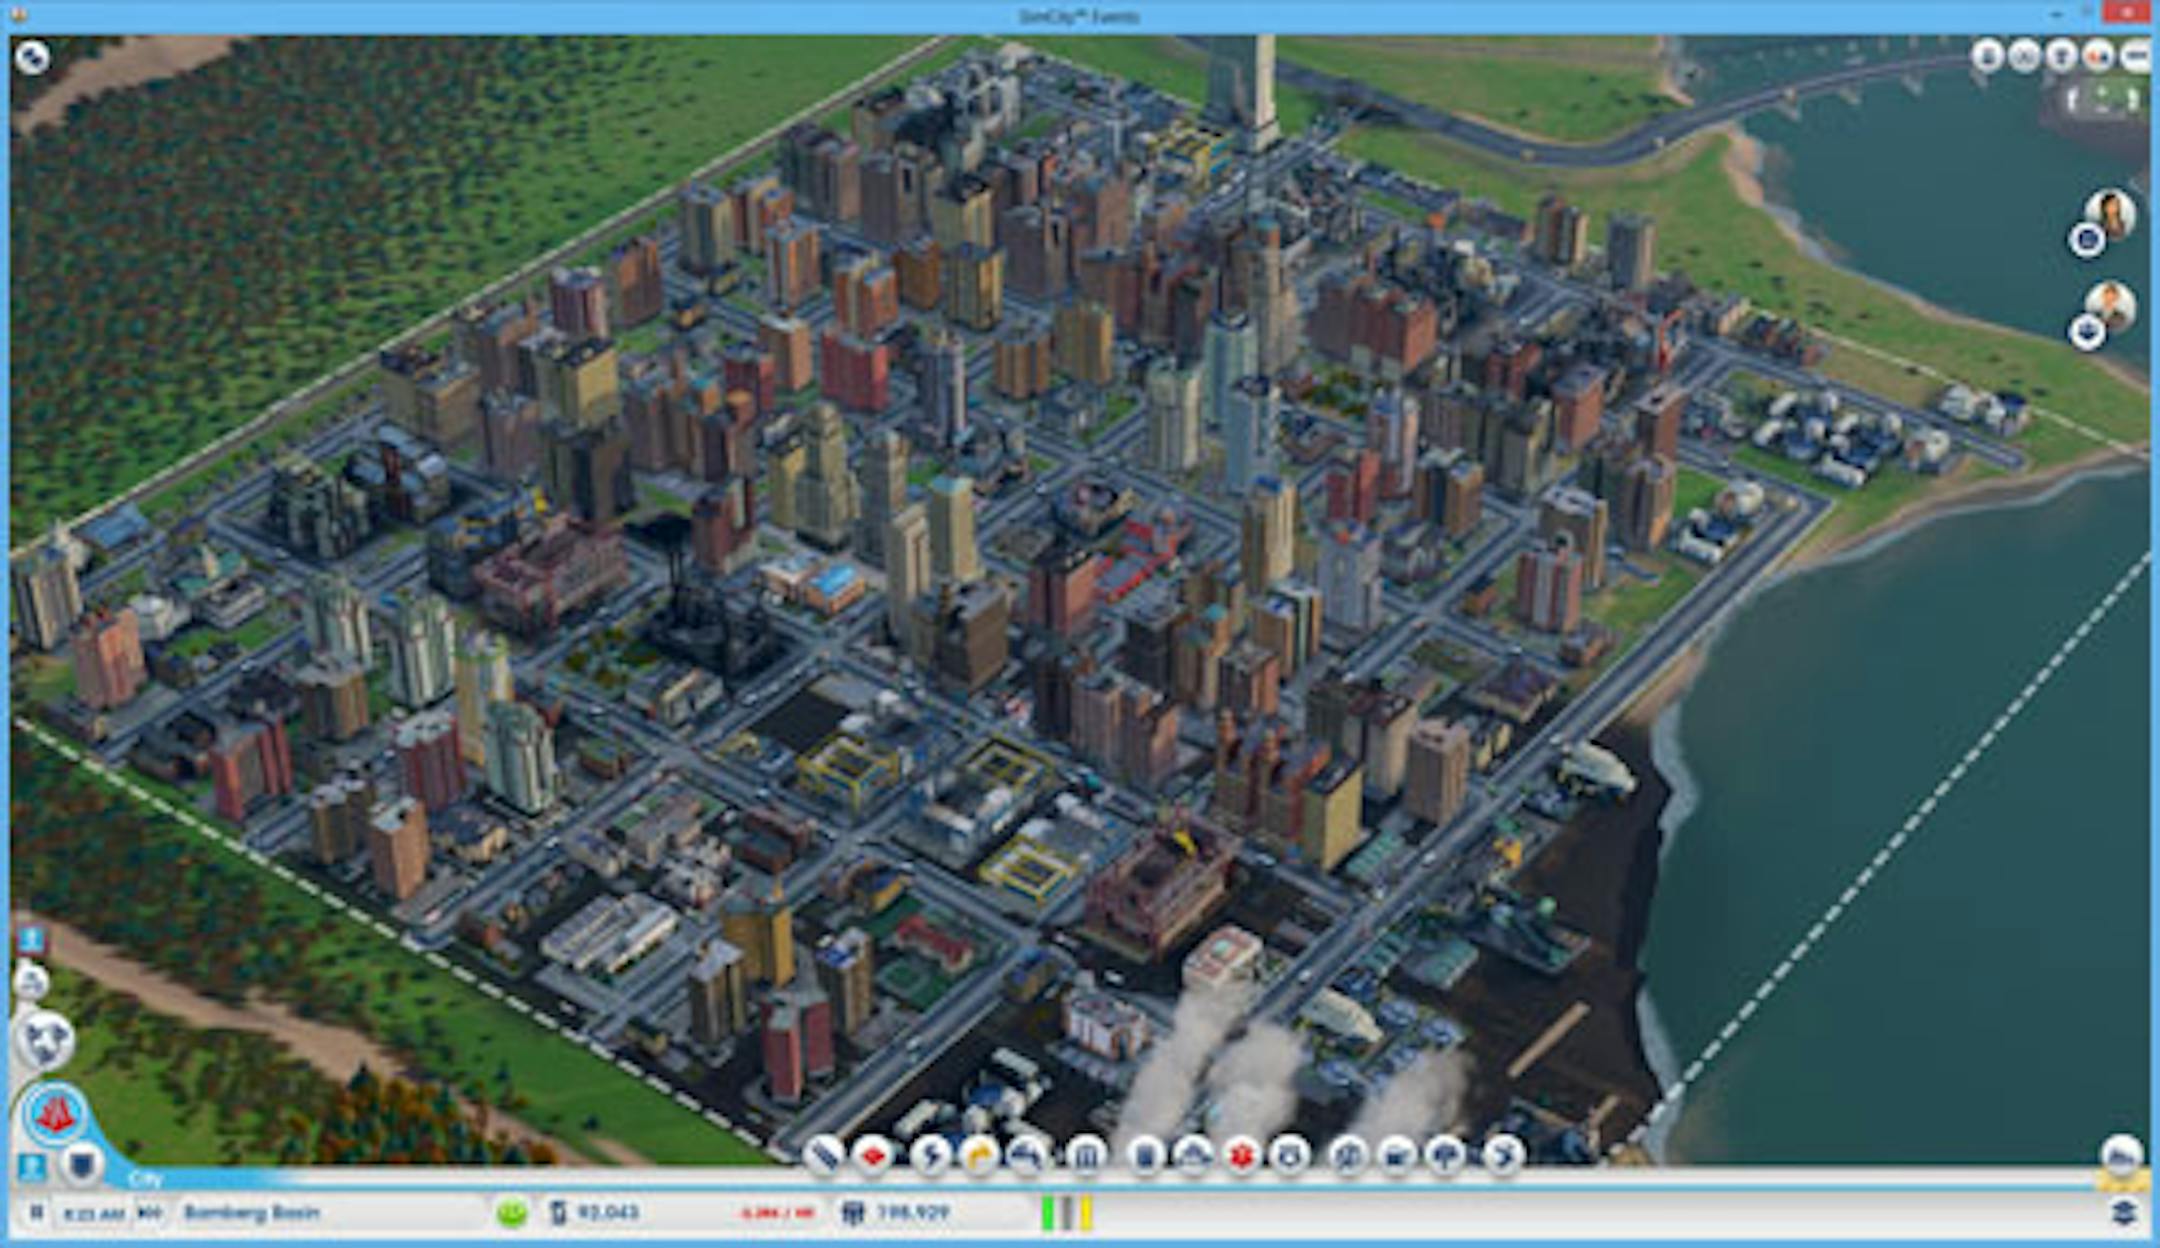Screen dimensions: 2160x1248
Task: Open the Police badge menu
Action: click(1290, 1155)
